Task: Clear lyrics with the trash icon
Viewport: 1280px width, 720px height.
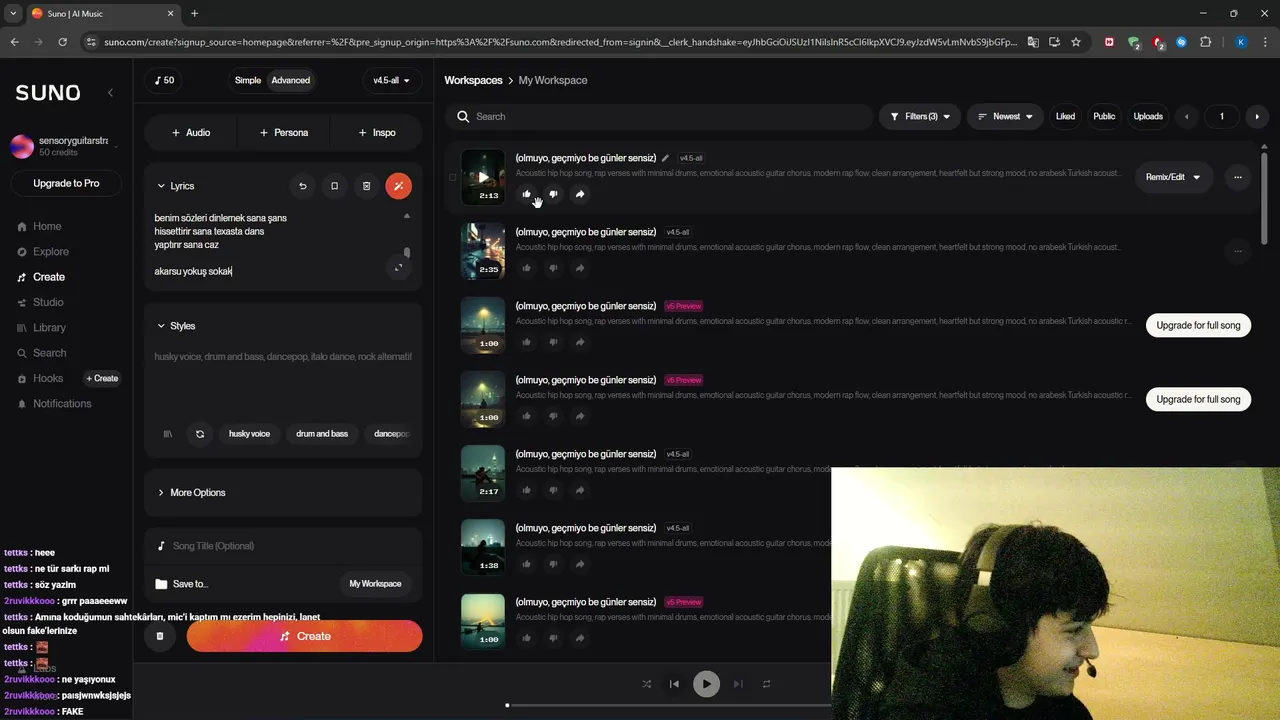Action: (366, 186)
